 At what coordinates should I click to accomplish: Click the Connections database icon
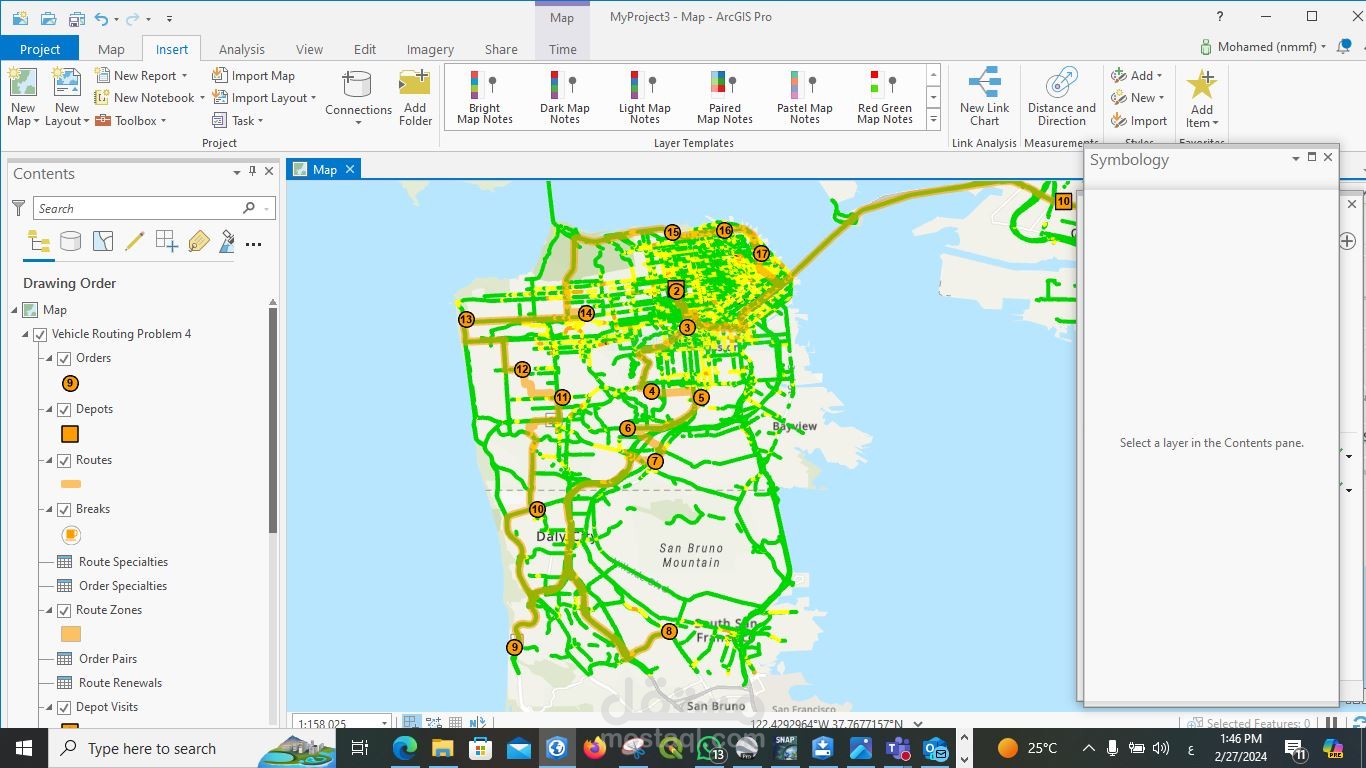(357, 84)
